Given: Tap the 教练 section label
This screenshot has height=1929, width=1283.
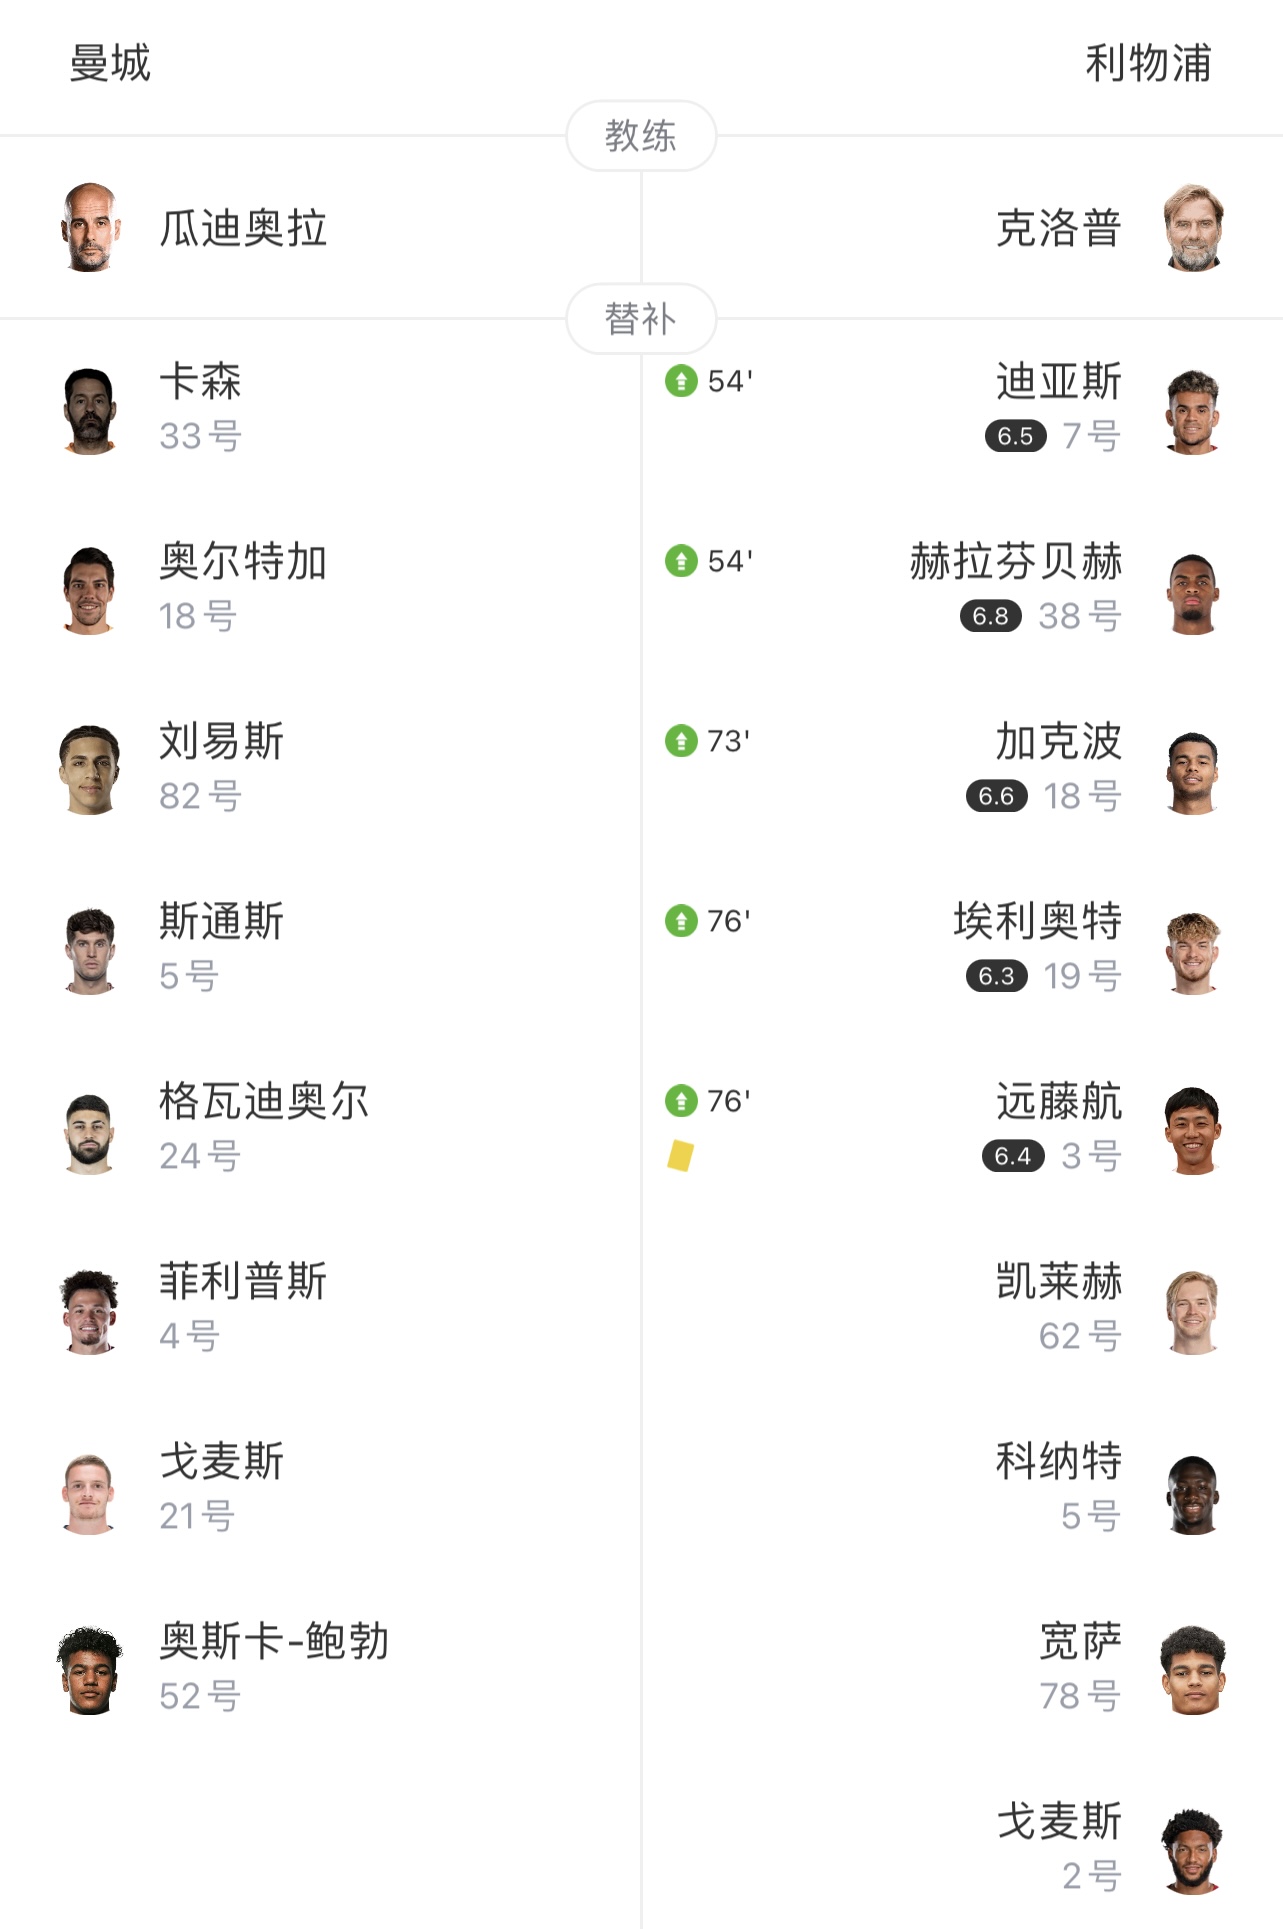Looking at the screenshot, I should click(641, 136).
